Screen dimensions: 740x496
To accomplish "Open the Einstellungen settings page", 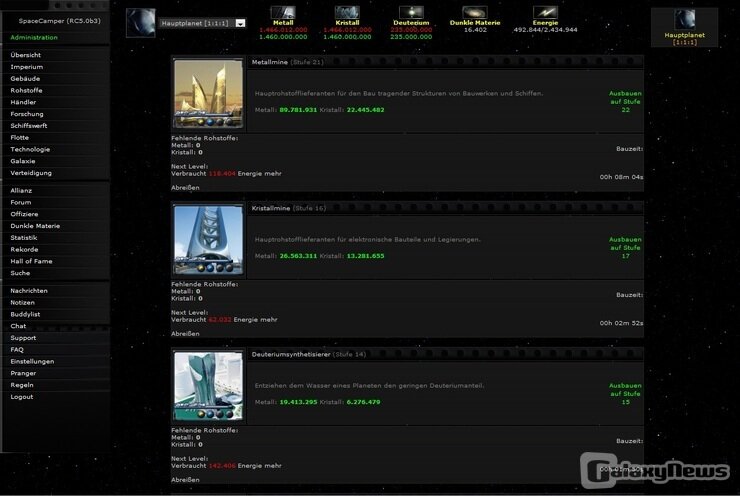I will click(x=32, y=362).
